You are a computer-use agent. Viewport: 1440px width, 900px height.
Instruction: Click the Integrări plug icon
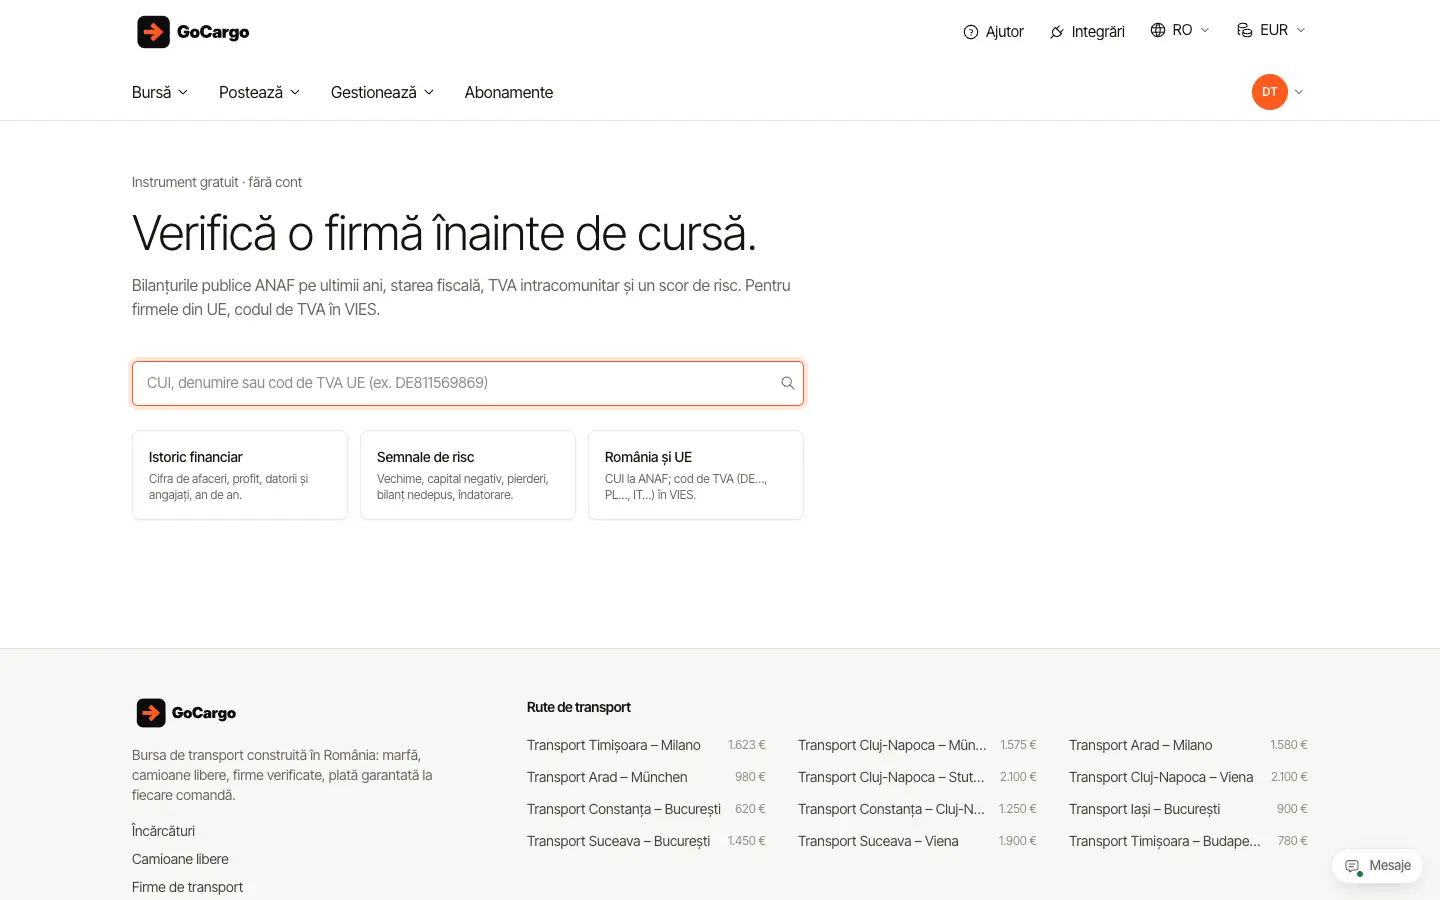coord(1057,32)
